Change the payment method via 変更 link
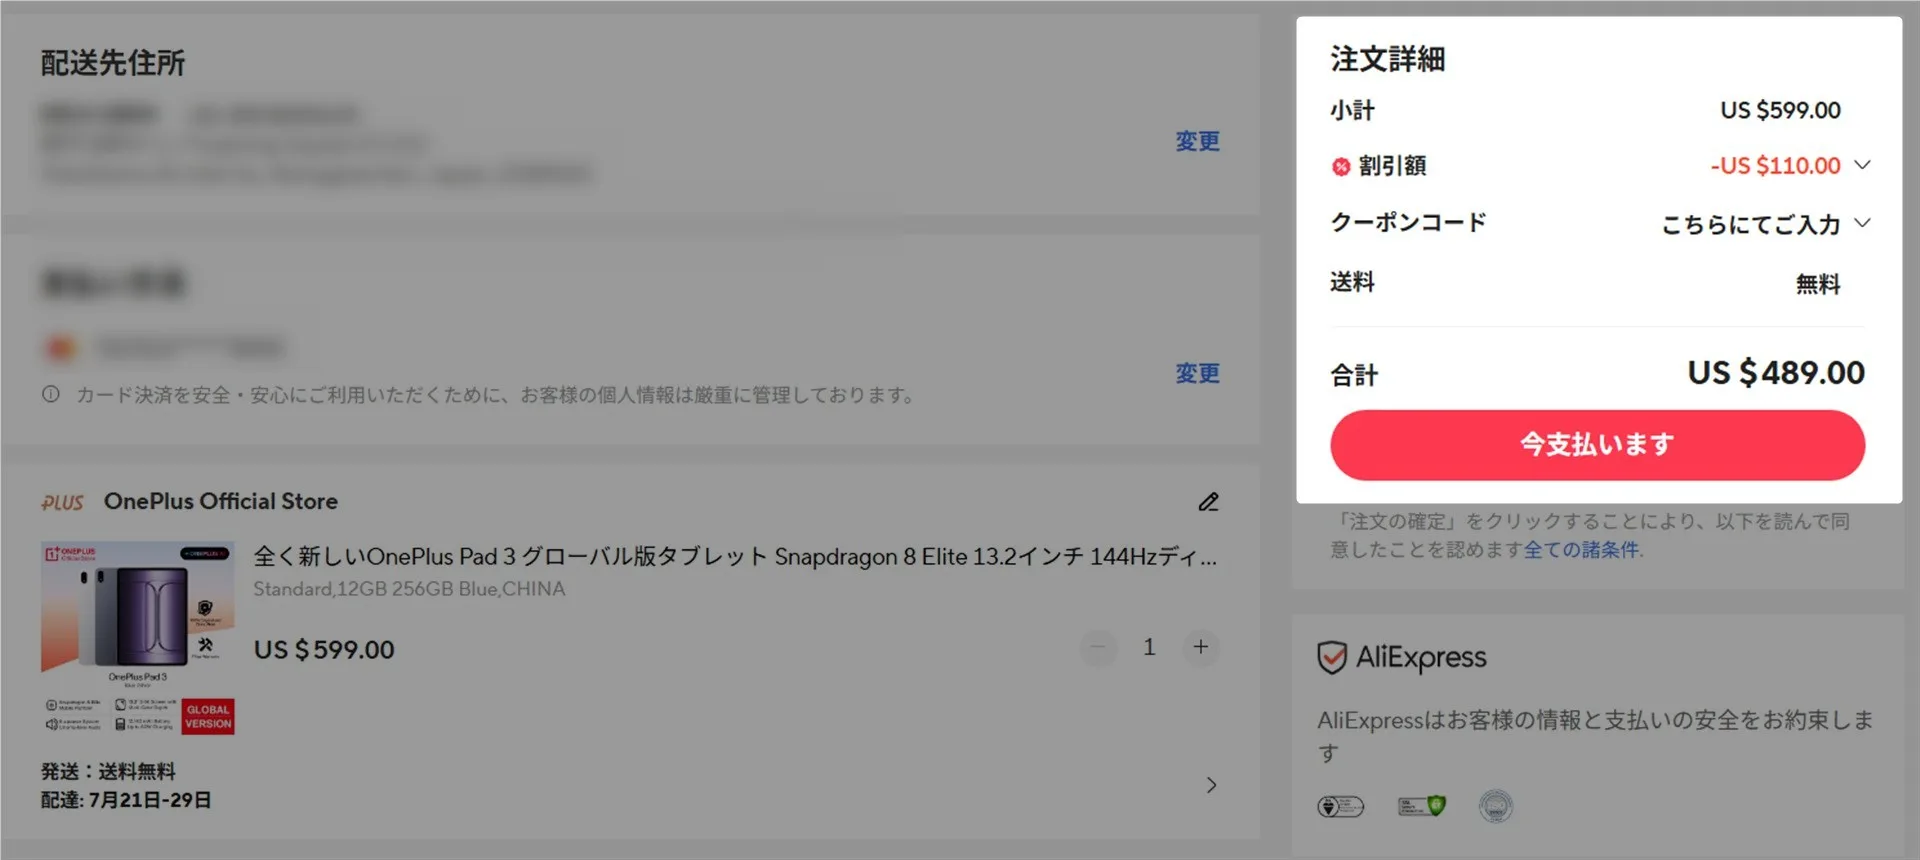 point(1197,373)
